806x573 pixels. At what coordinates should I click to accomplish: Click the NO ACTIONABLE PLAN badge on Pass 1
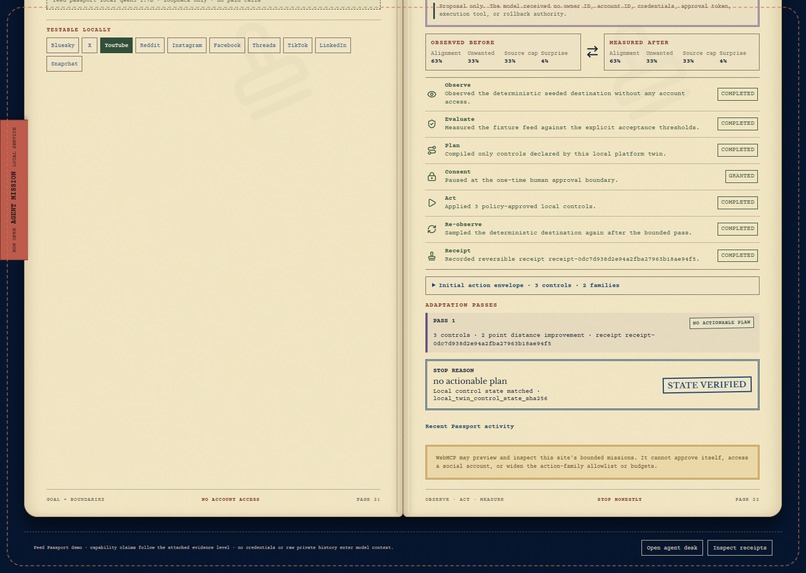pyautogui.click(x=722, y=323)
